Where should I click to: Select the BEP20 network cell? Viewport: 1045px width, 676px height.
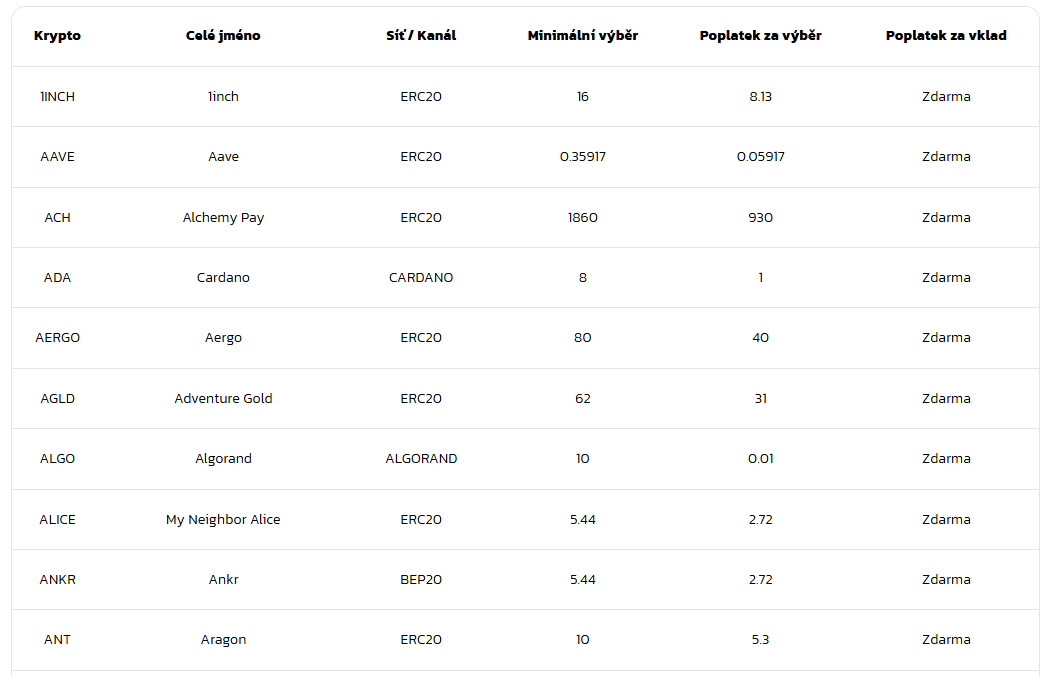tap(421, 580)
